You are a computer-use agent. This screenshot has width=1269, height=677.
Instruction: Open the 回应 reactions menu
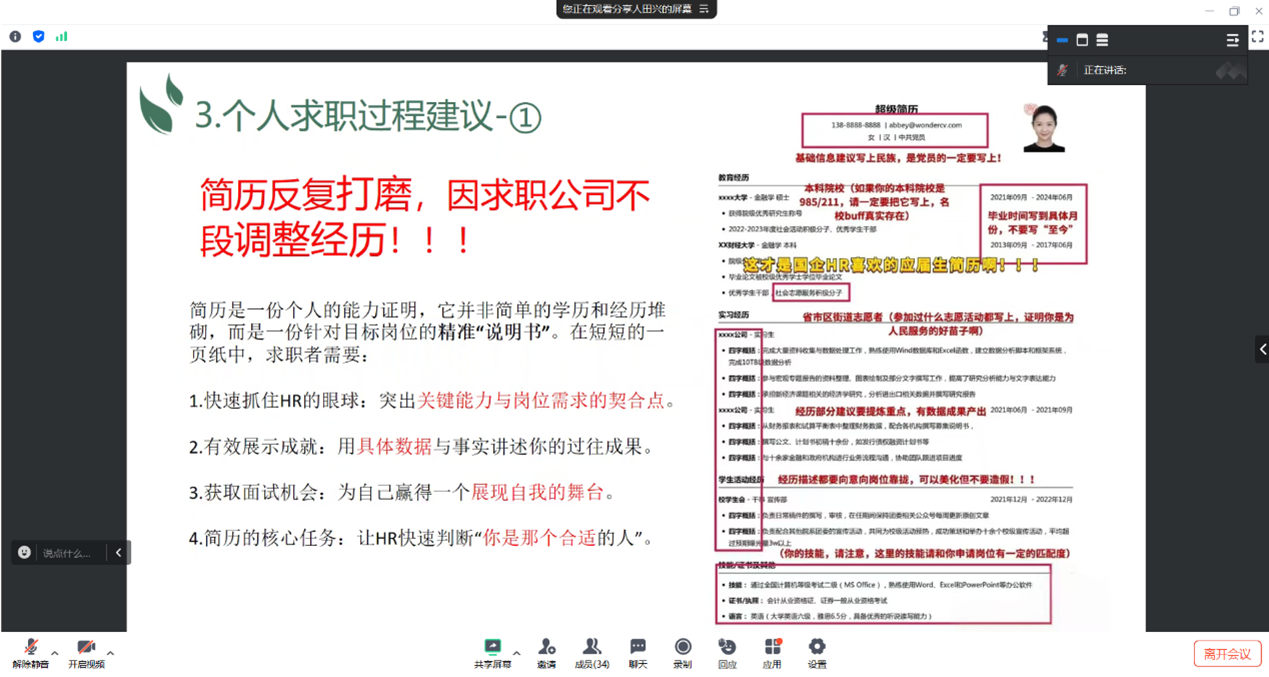point(727,653)
